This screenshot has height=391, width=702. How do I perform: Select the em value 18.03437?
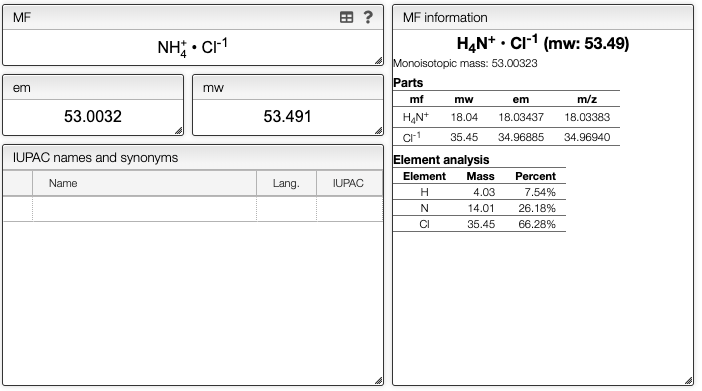[521, 117]
